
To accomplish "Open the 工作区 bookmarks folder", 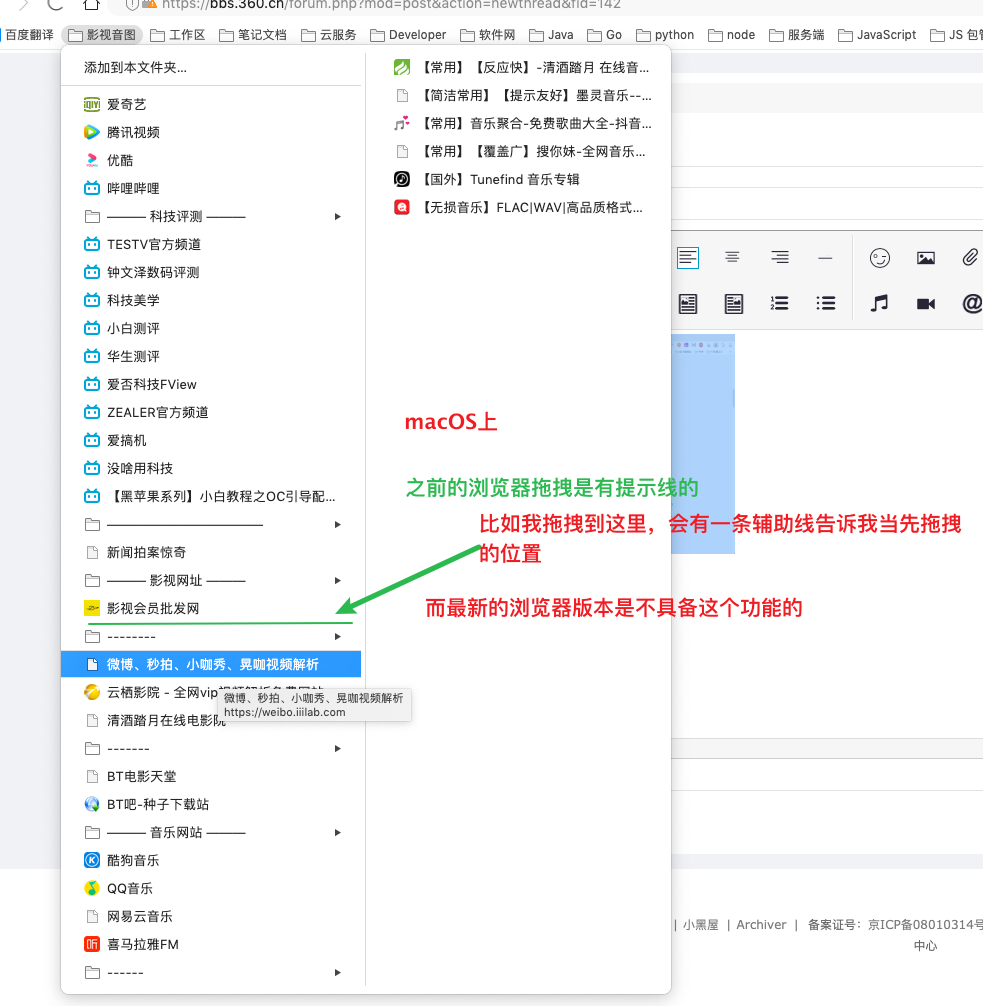I will [178, 35].
